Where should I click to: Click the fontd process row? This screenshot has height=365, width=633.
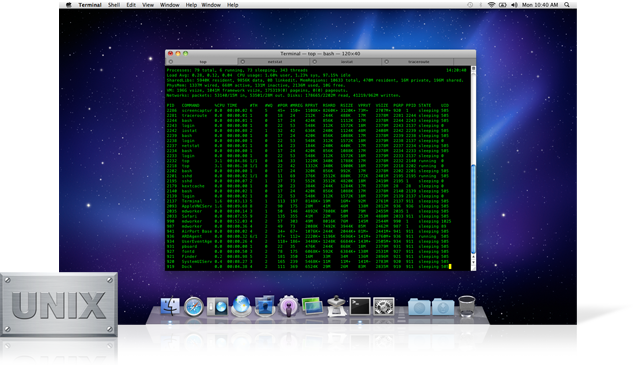[x=308, y=252]
